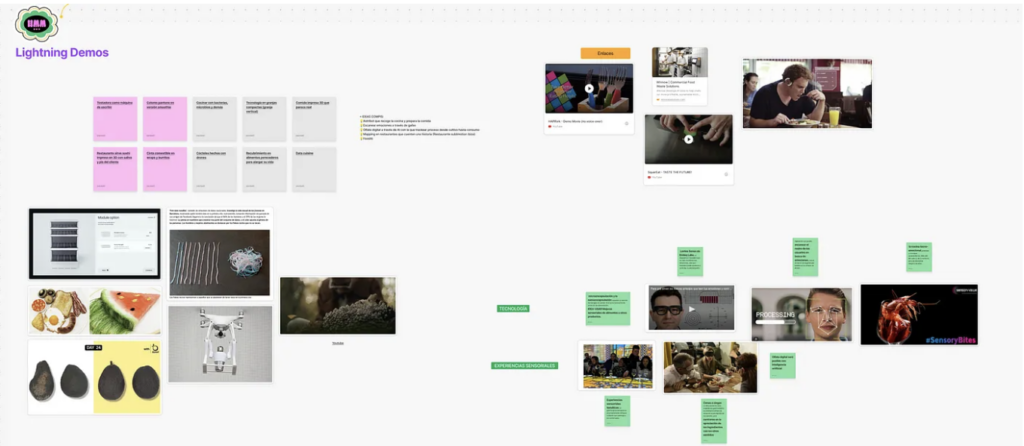Play the HAPIfork demo movie video
1024x446 pixels.
tap(589, 88)
